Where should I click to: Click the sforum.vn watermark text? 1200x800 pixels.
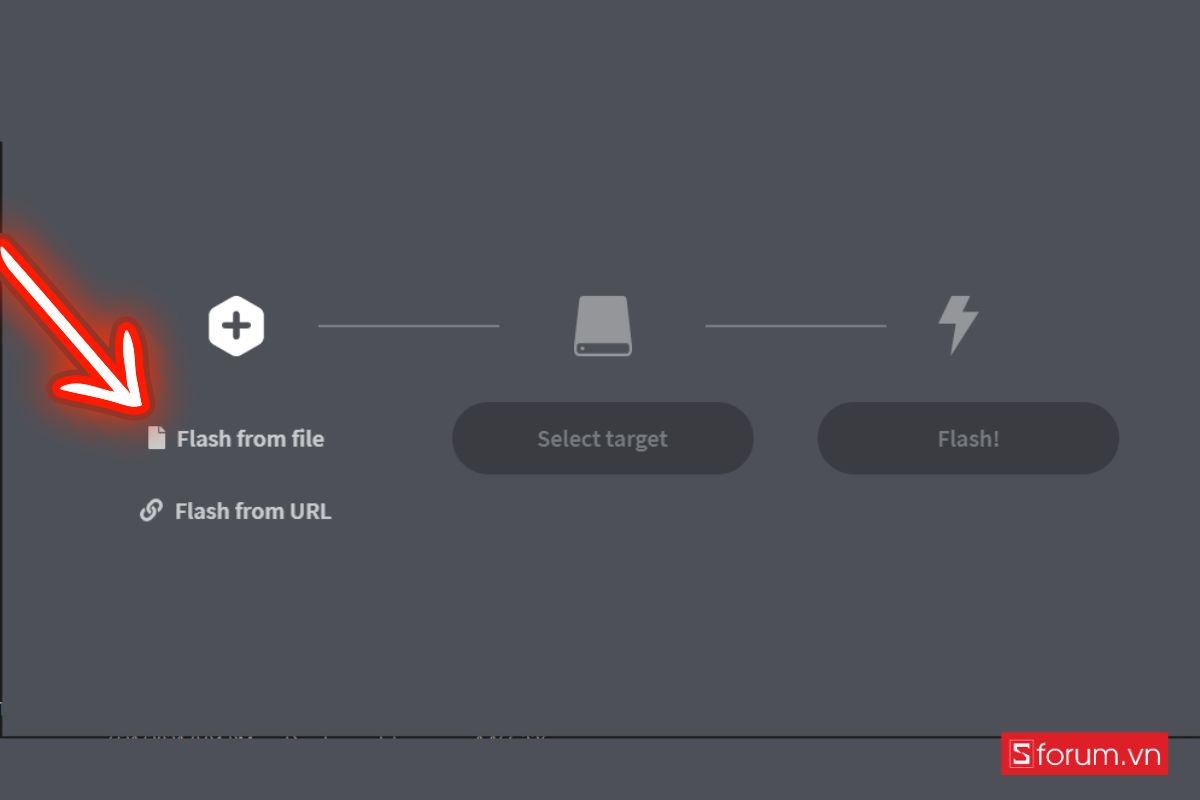(1098, 754)
